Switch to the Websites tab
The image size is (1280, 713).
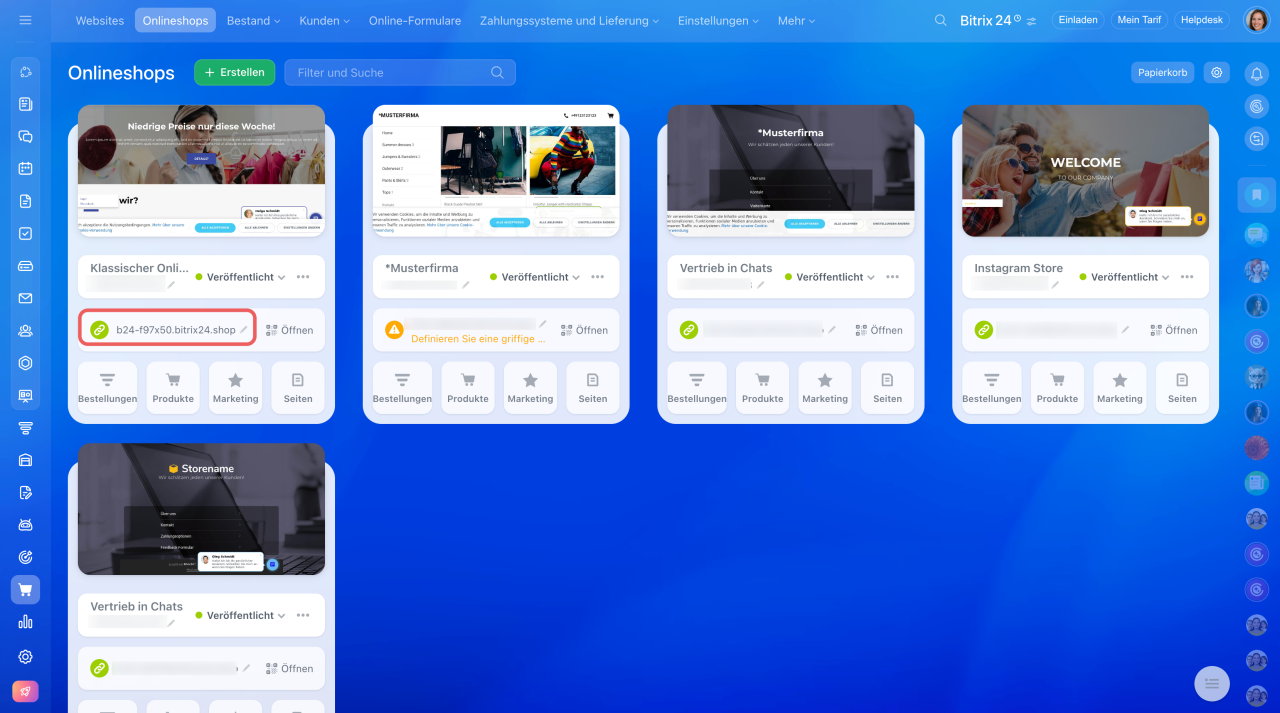[100, 20]
